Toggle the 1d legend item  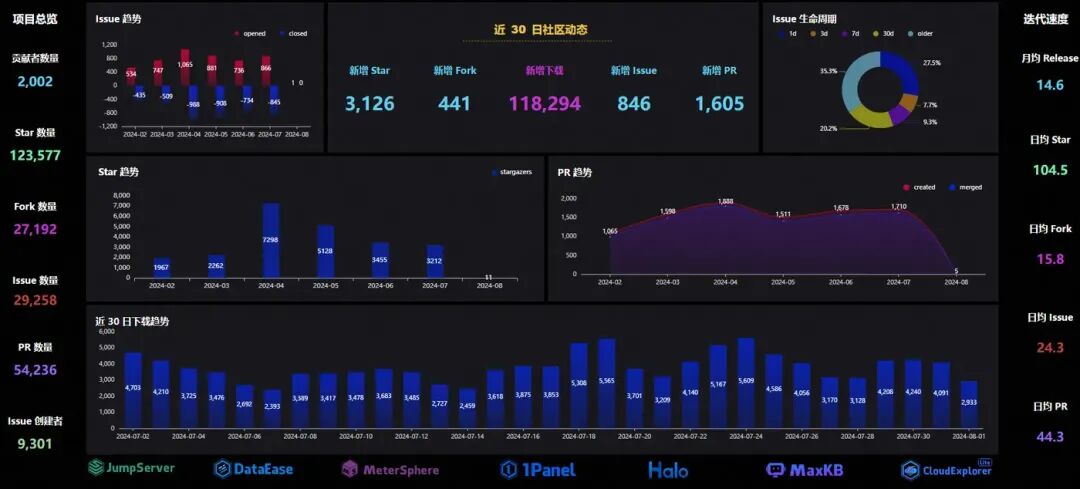788,34
